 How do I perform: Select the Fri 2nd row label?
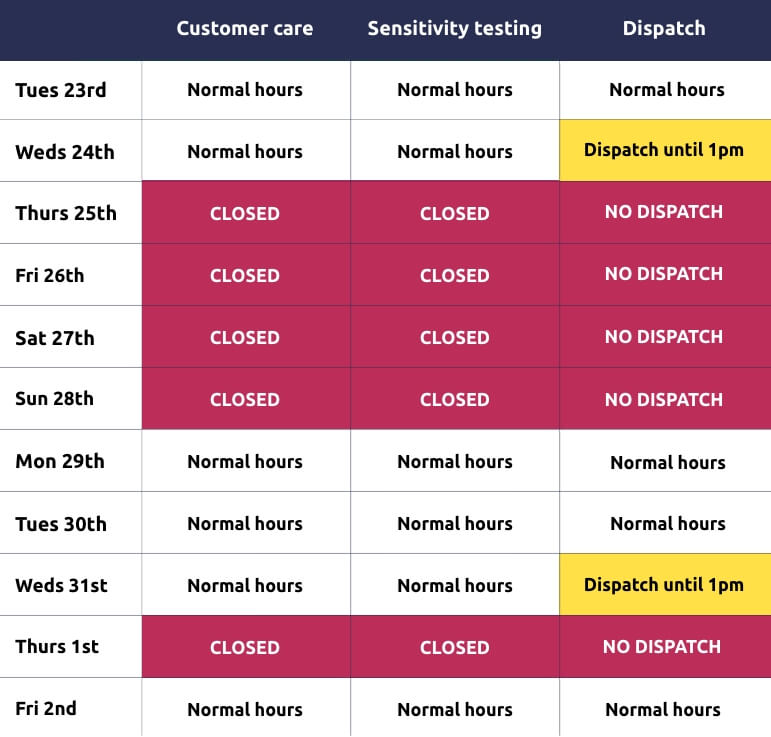[46, 708]
